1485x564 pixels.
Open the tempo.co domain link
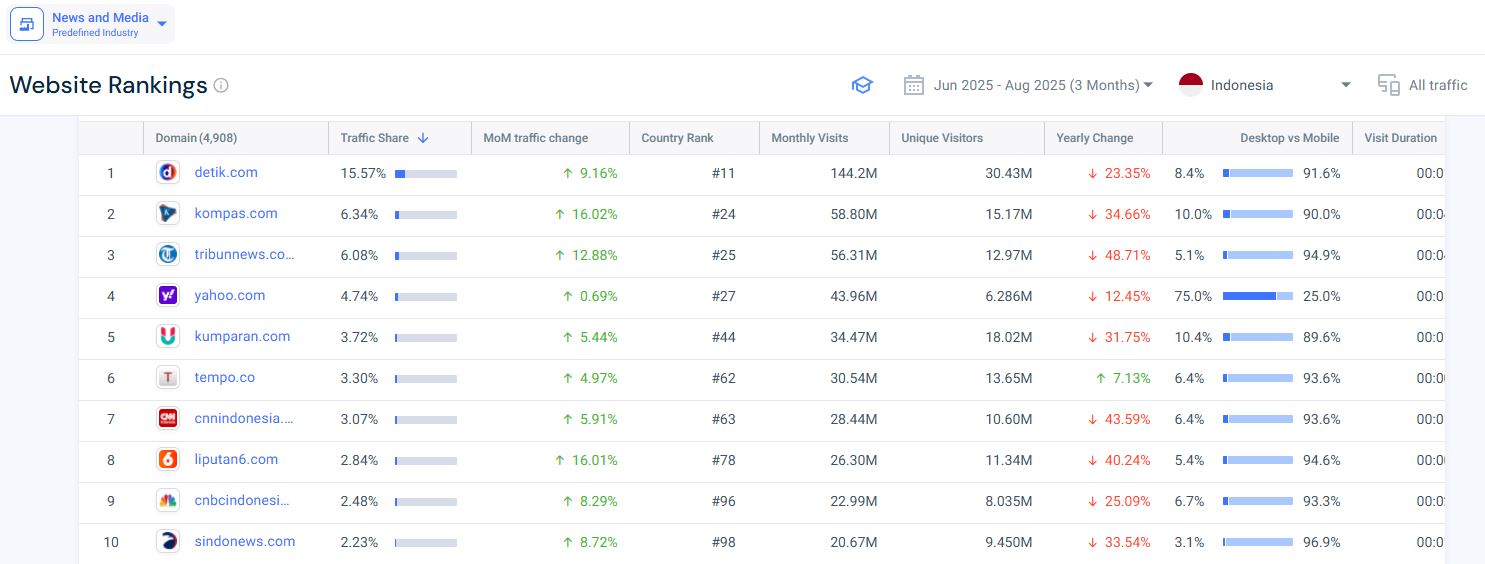click(225, 377)
